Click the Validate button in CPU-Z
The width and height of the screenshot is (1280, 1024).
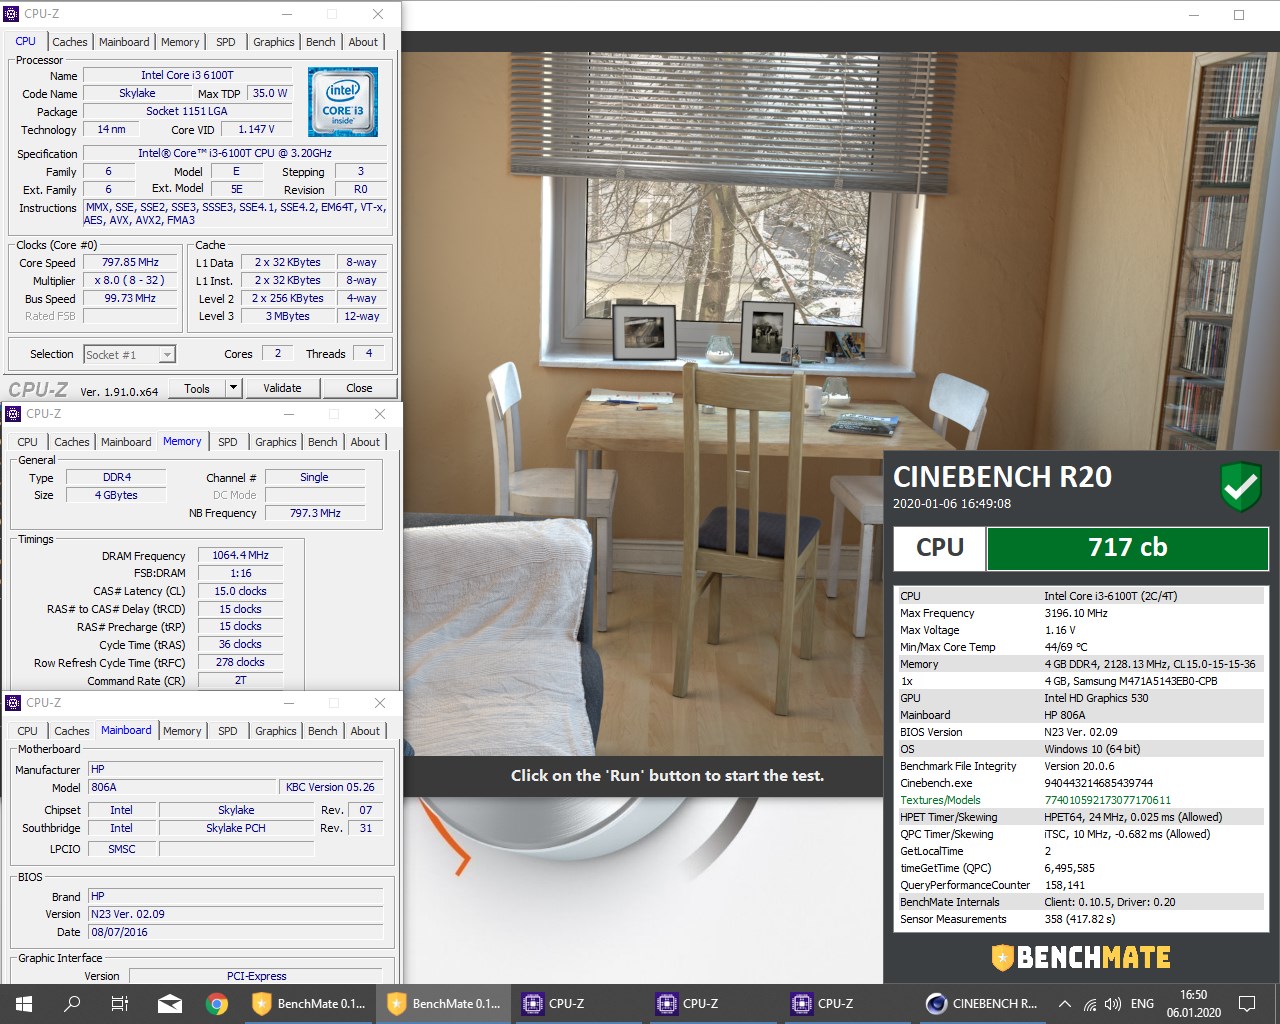point(282,388)
